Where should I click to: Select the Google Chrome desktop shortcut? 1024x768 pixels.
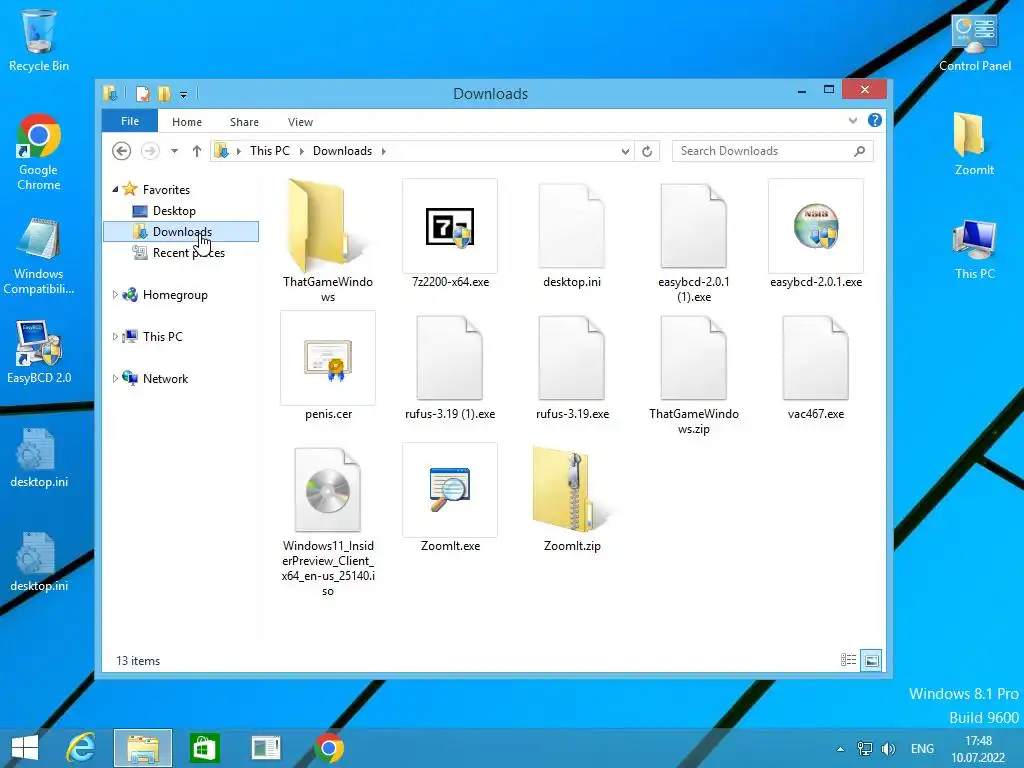tap(39, 152)
